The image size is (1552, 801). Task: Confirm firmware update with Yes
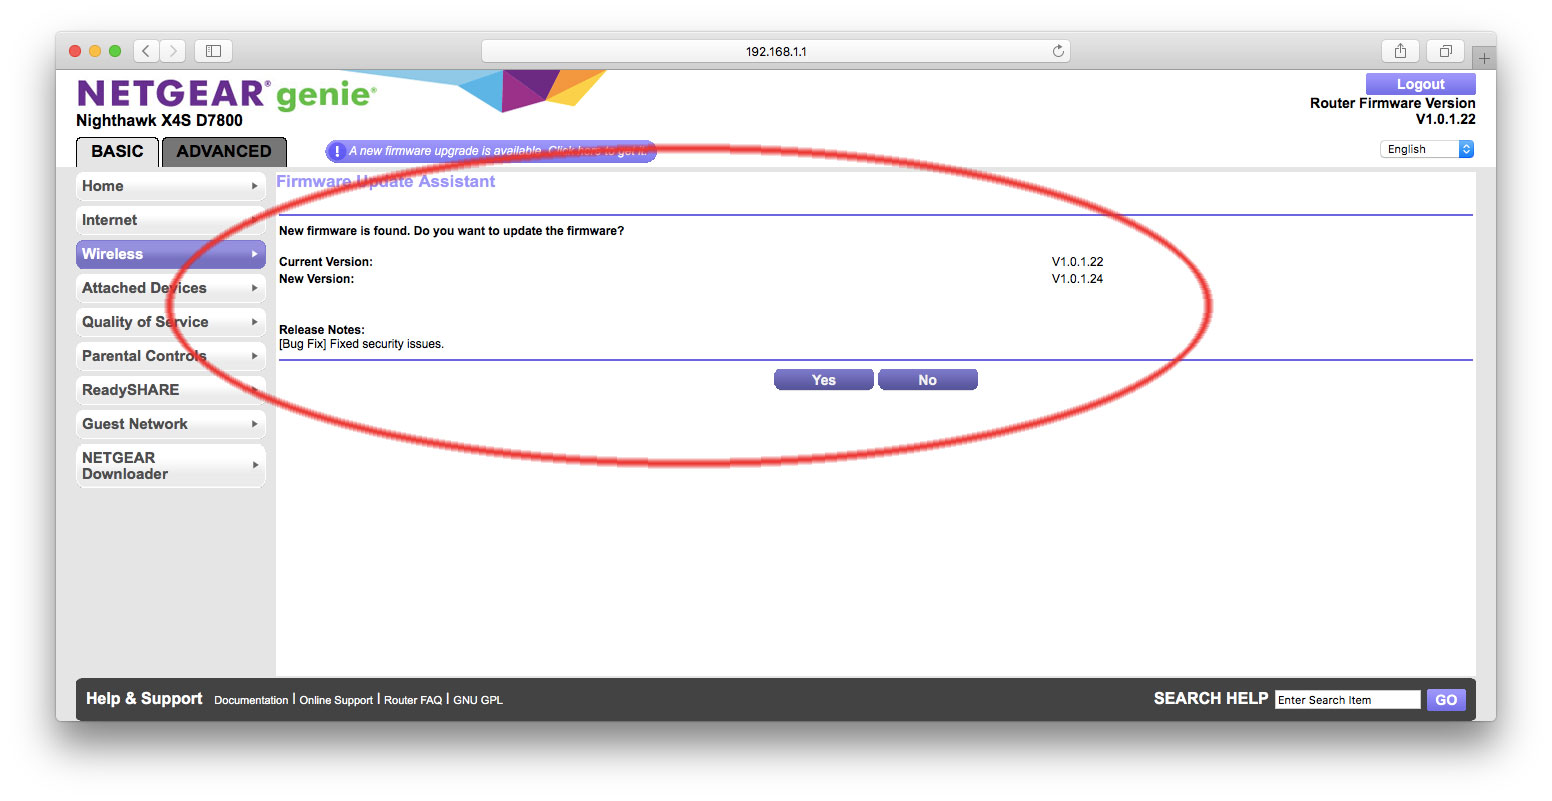pyautogui.click(x=824, y=380)
